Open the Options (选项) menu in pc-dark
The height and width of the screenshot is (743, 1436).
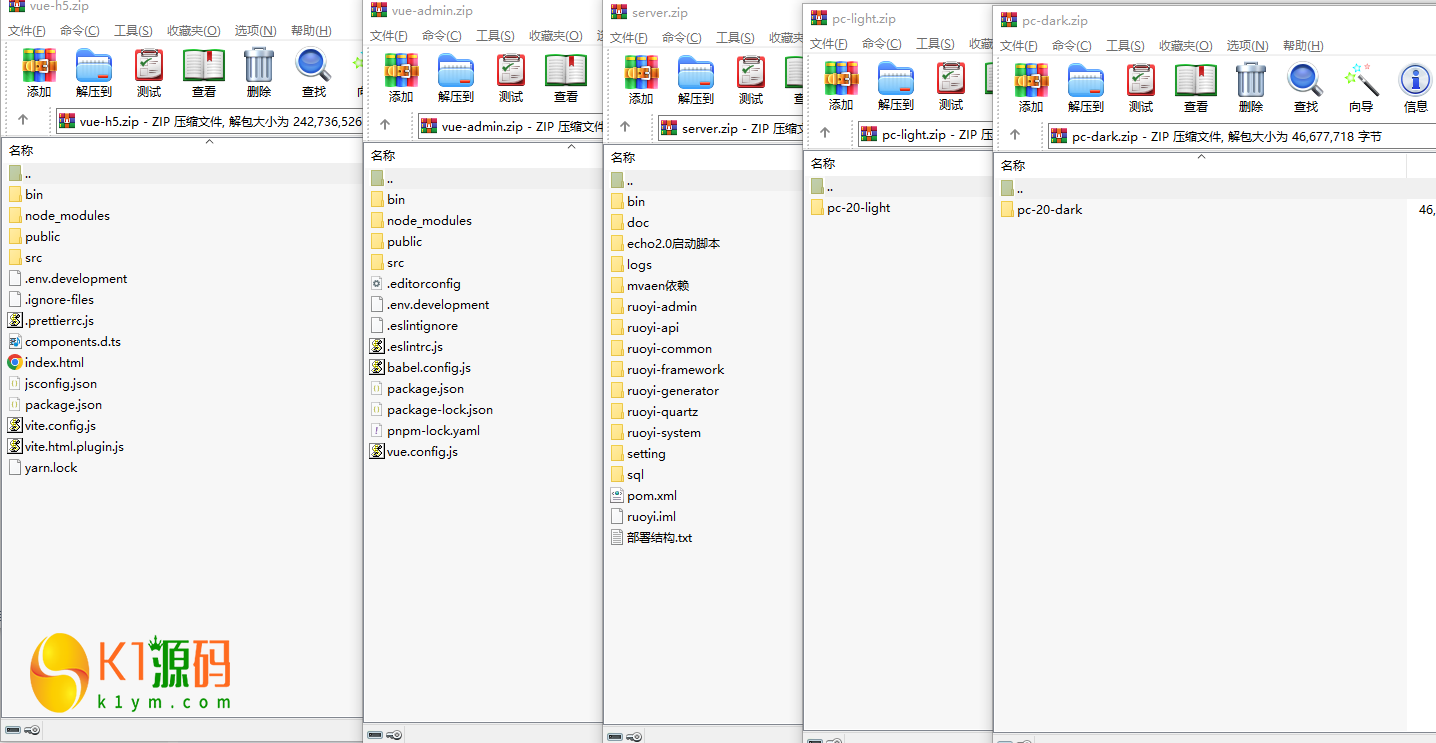pos(1247,46)
